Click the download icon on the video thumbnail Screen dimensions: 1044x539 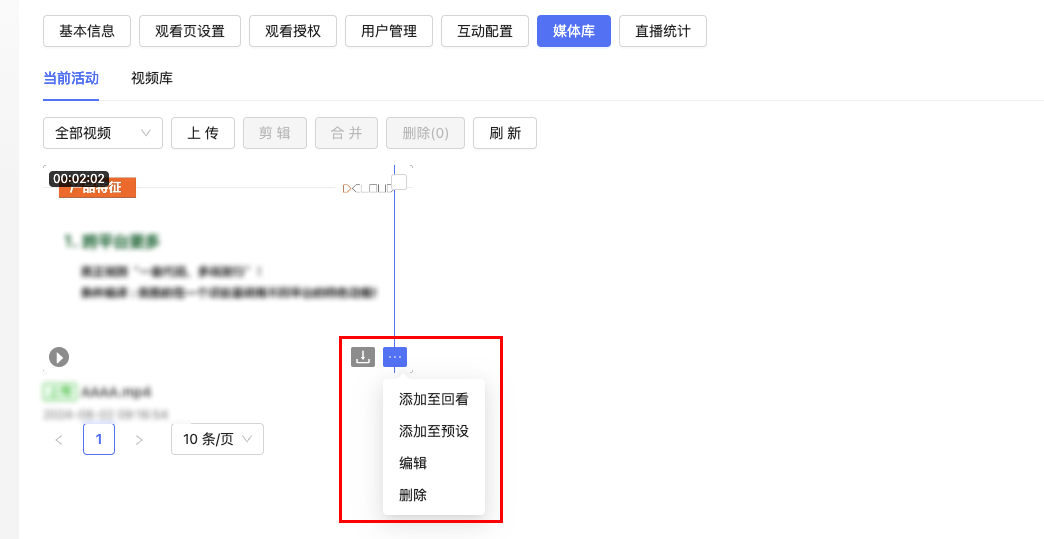[x=363, y=357]
